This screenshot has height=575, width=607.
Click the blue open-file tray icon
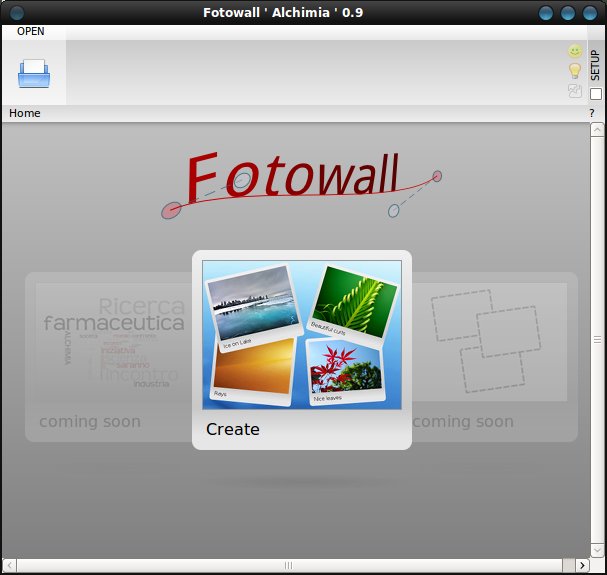(34, 73)
